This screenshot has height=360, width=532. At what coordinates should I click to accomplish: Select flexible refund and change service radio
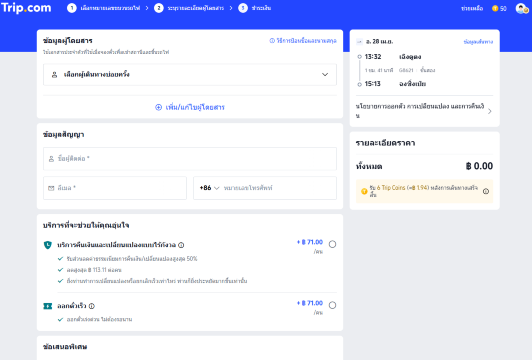(x=332, y=244)
